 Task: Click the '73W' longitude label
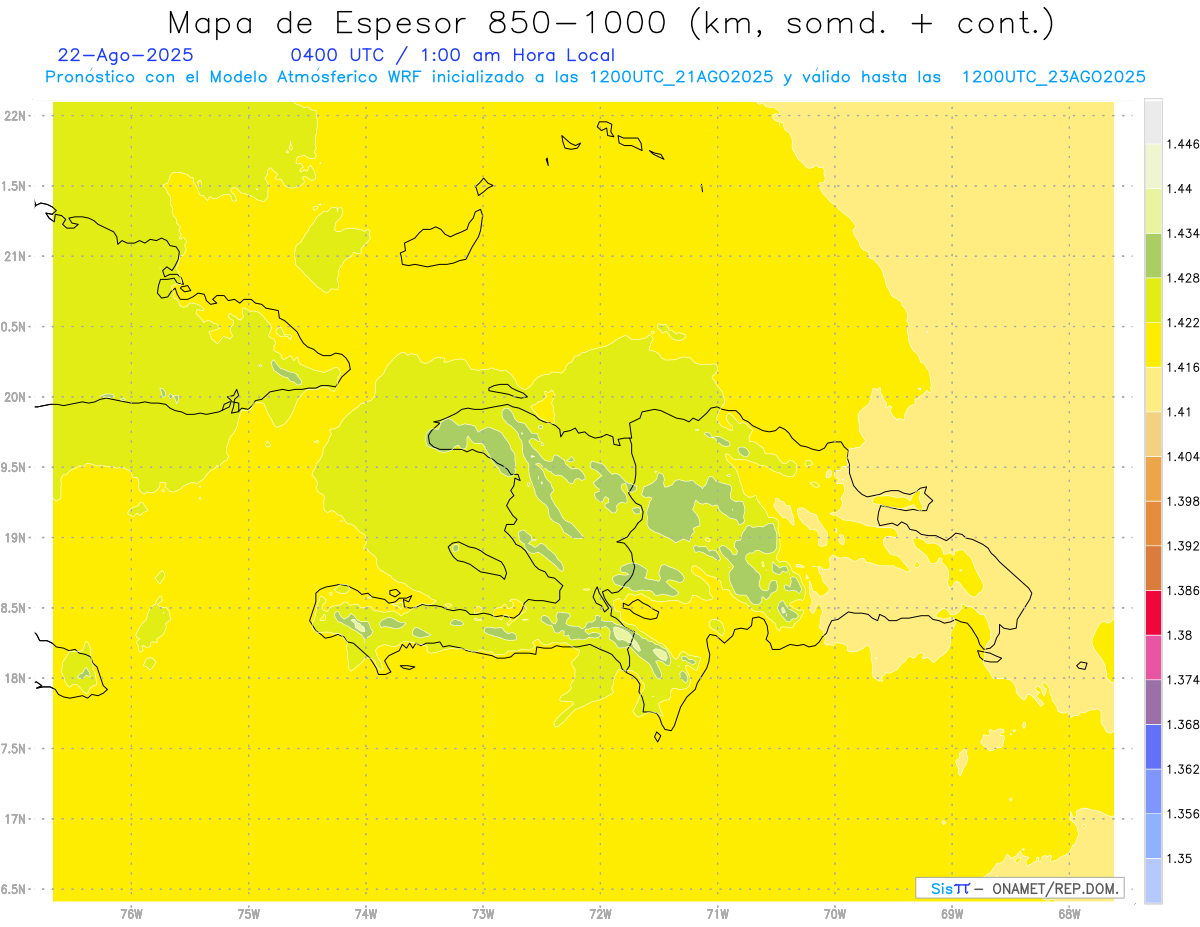(x=483, y=913)
